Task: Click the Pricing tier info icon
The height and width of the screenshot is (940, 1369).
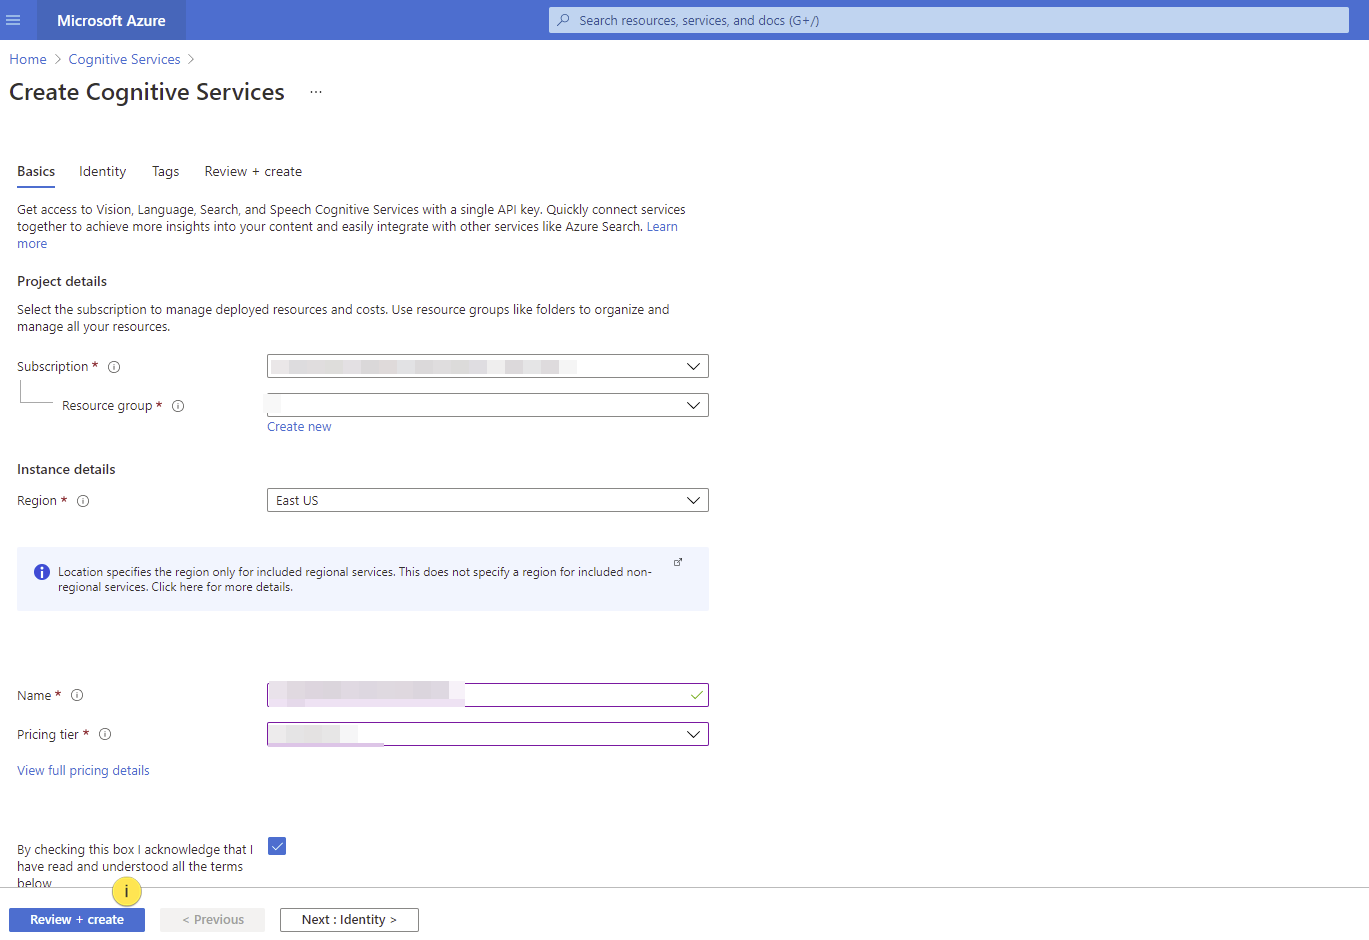Action: click(105, 735)
